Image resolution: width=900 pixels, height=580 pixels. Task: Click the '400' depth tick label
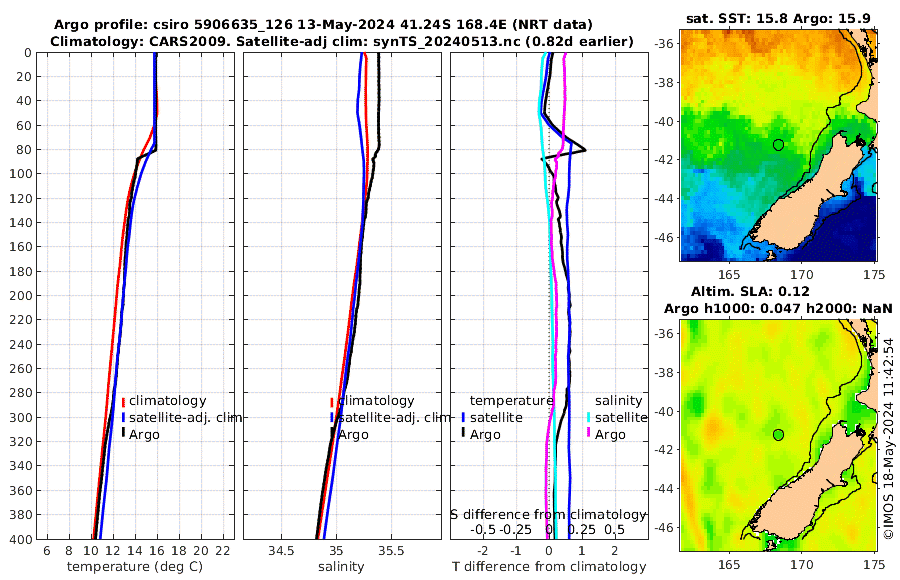click(x=21, y=539)
